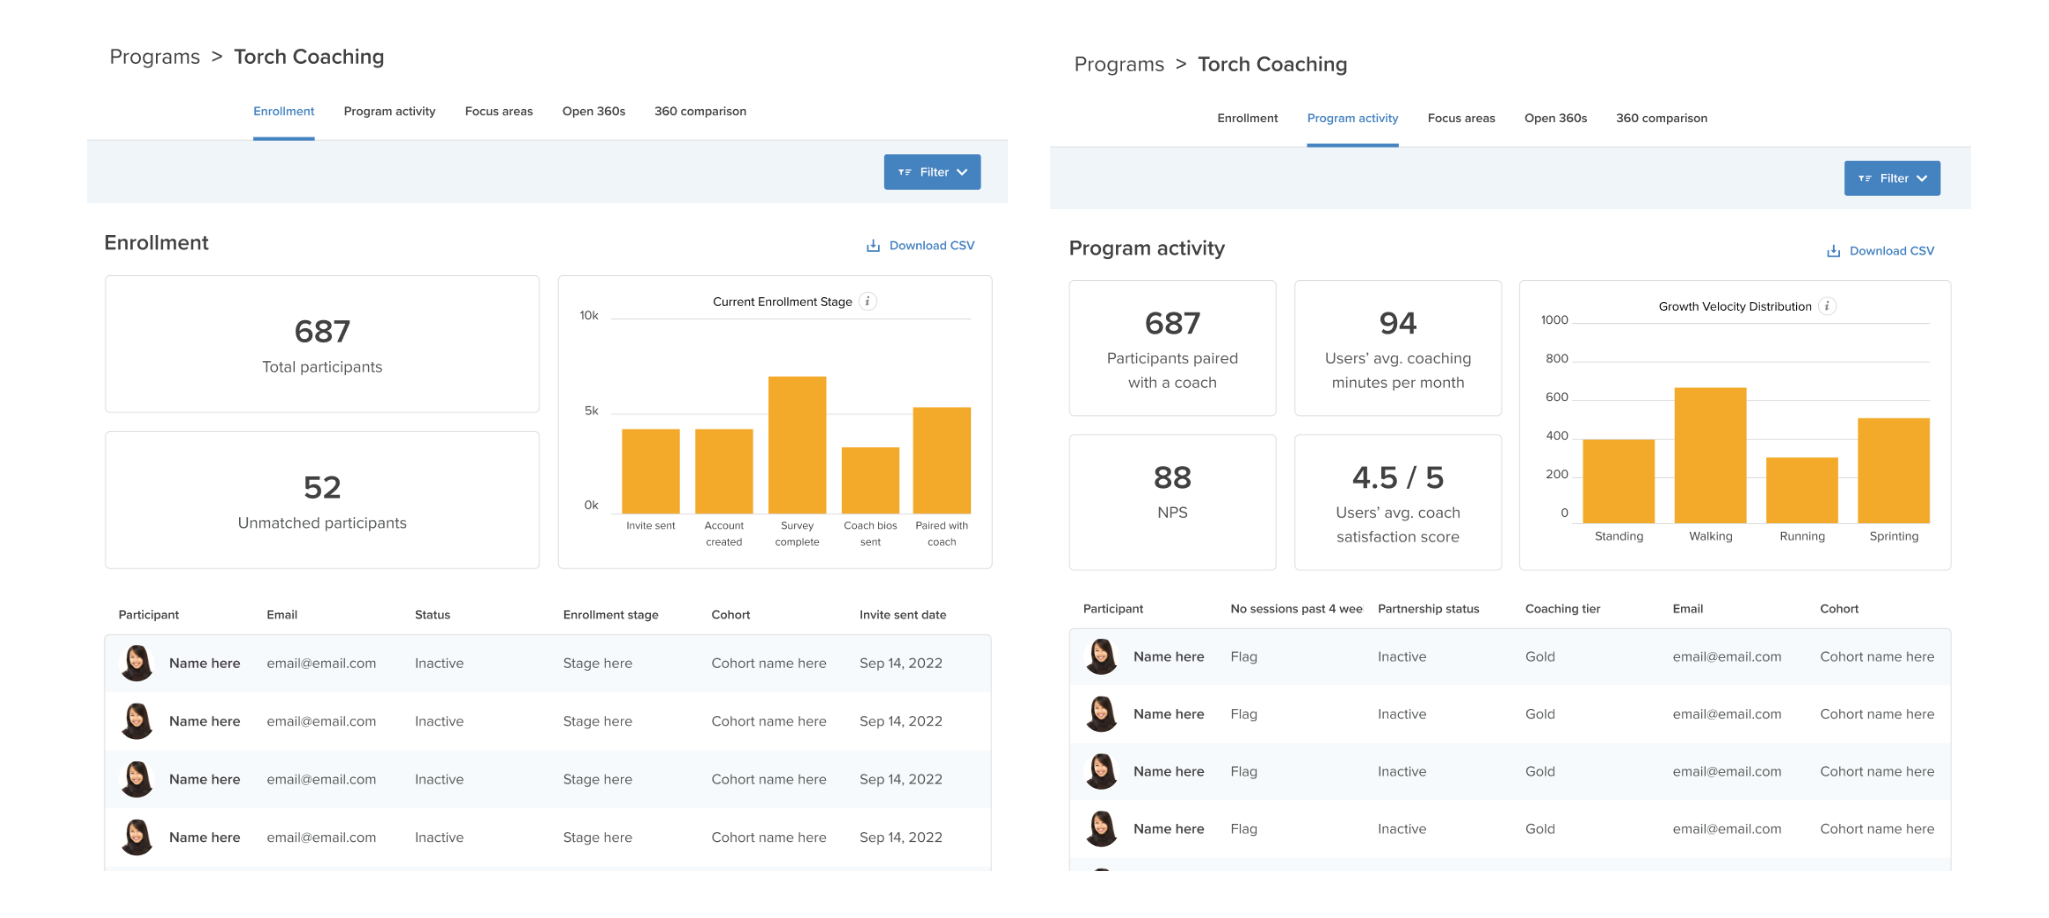Click the Coach bios sent bar
The height and width of the screenshot is (918, 2049).
[870, 480]
